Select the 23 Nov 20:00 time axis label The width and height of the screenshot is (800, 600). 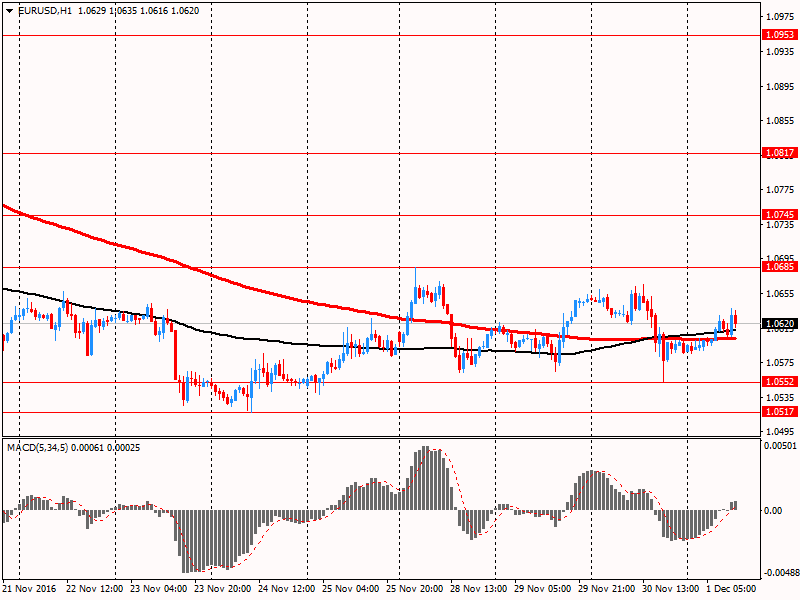coord(222,588)
